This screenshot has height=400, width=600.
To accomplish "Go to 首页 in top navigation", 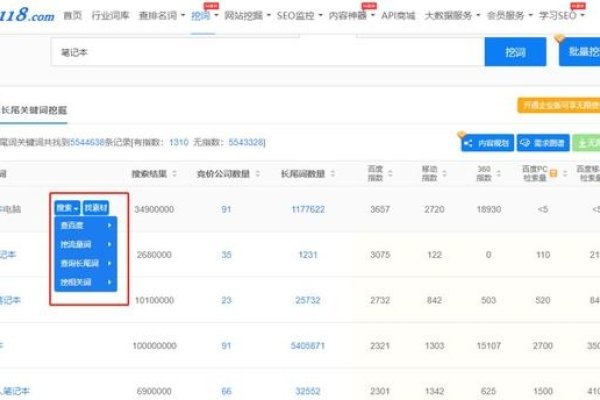I will coord(73,16).
